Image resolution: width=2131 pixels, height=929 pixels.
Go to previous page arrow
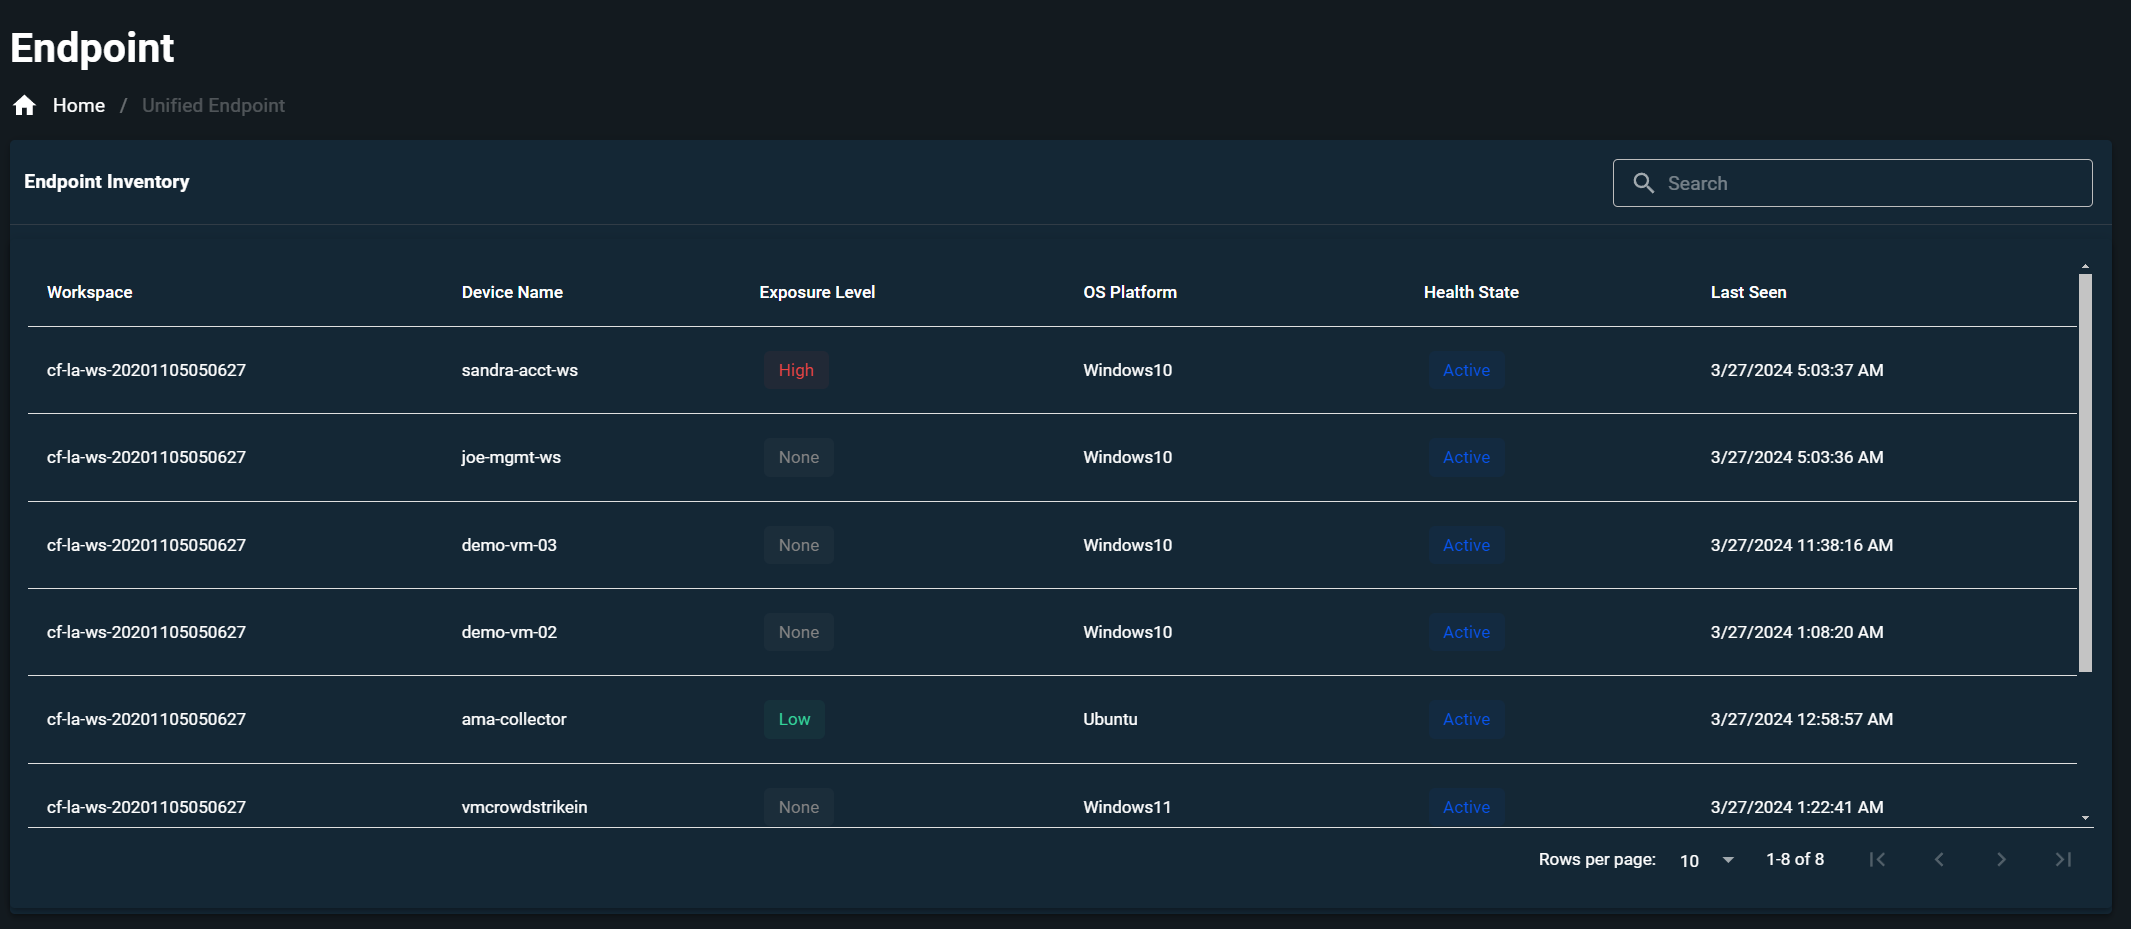click(1939, 860)
